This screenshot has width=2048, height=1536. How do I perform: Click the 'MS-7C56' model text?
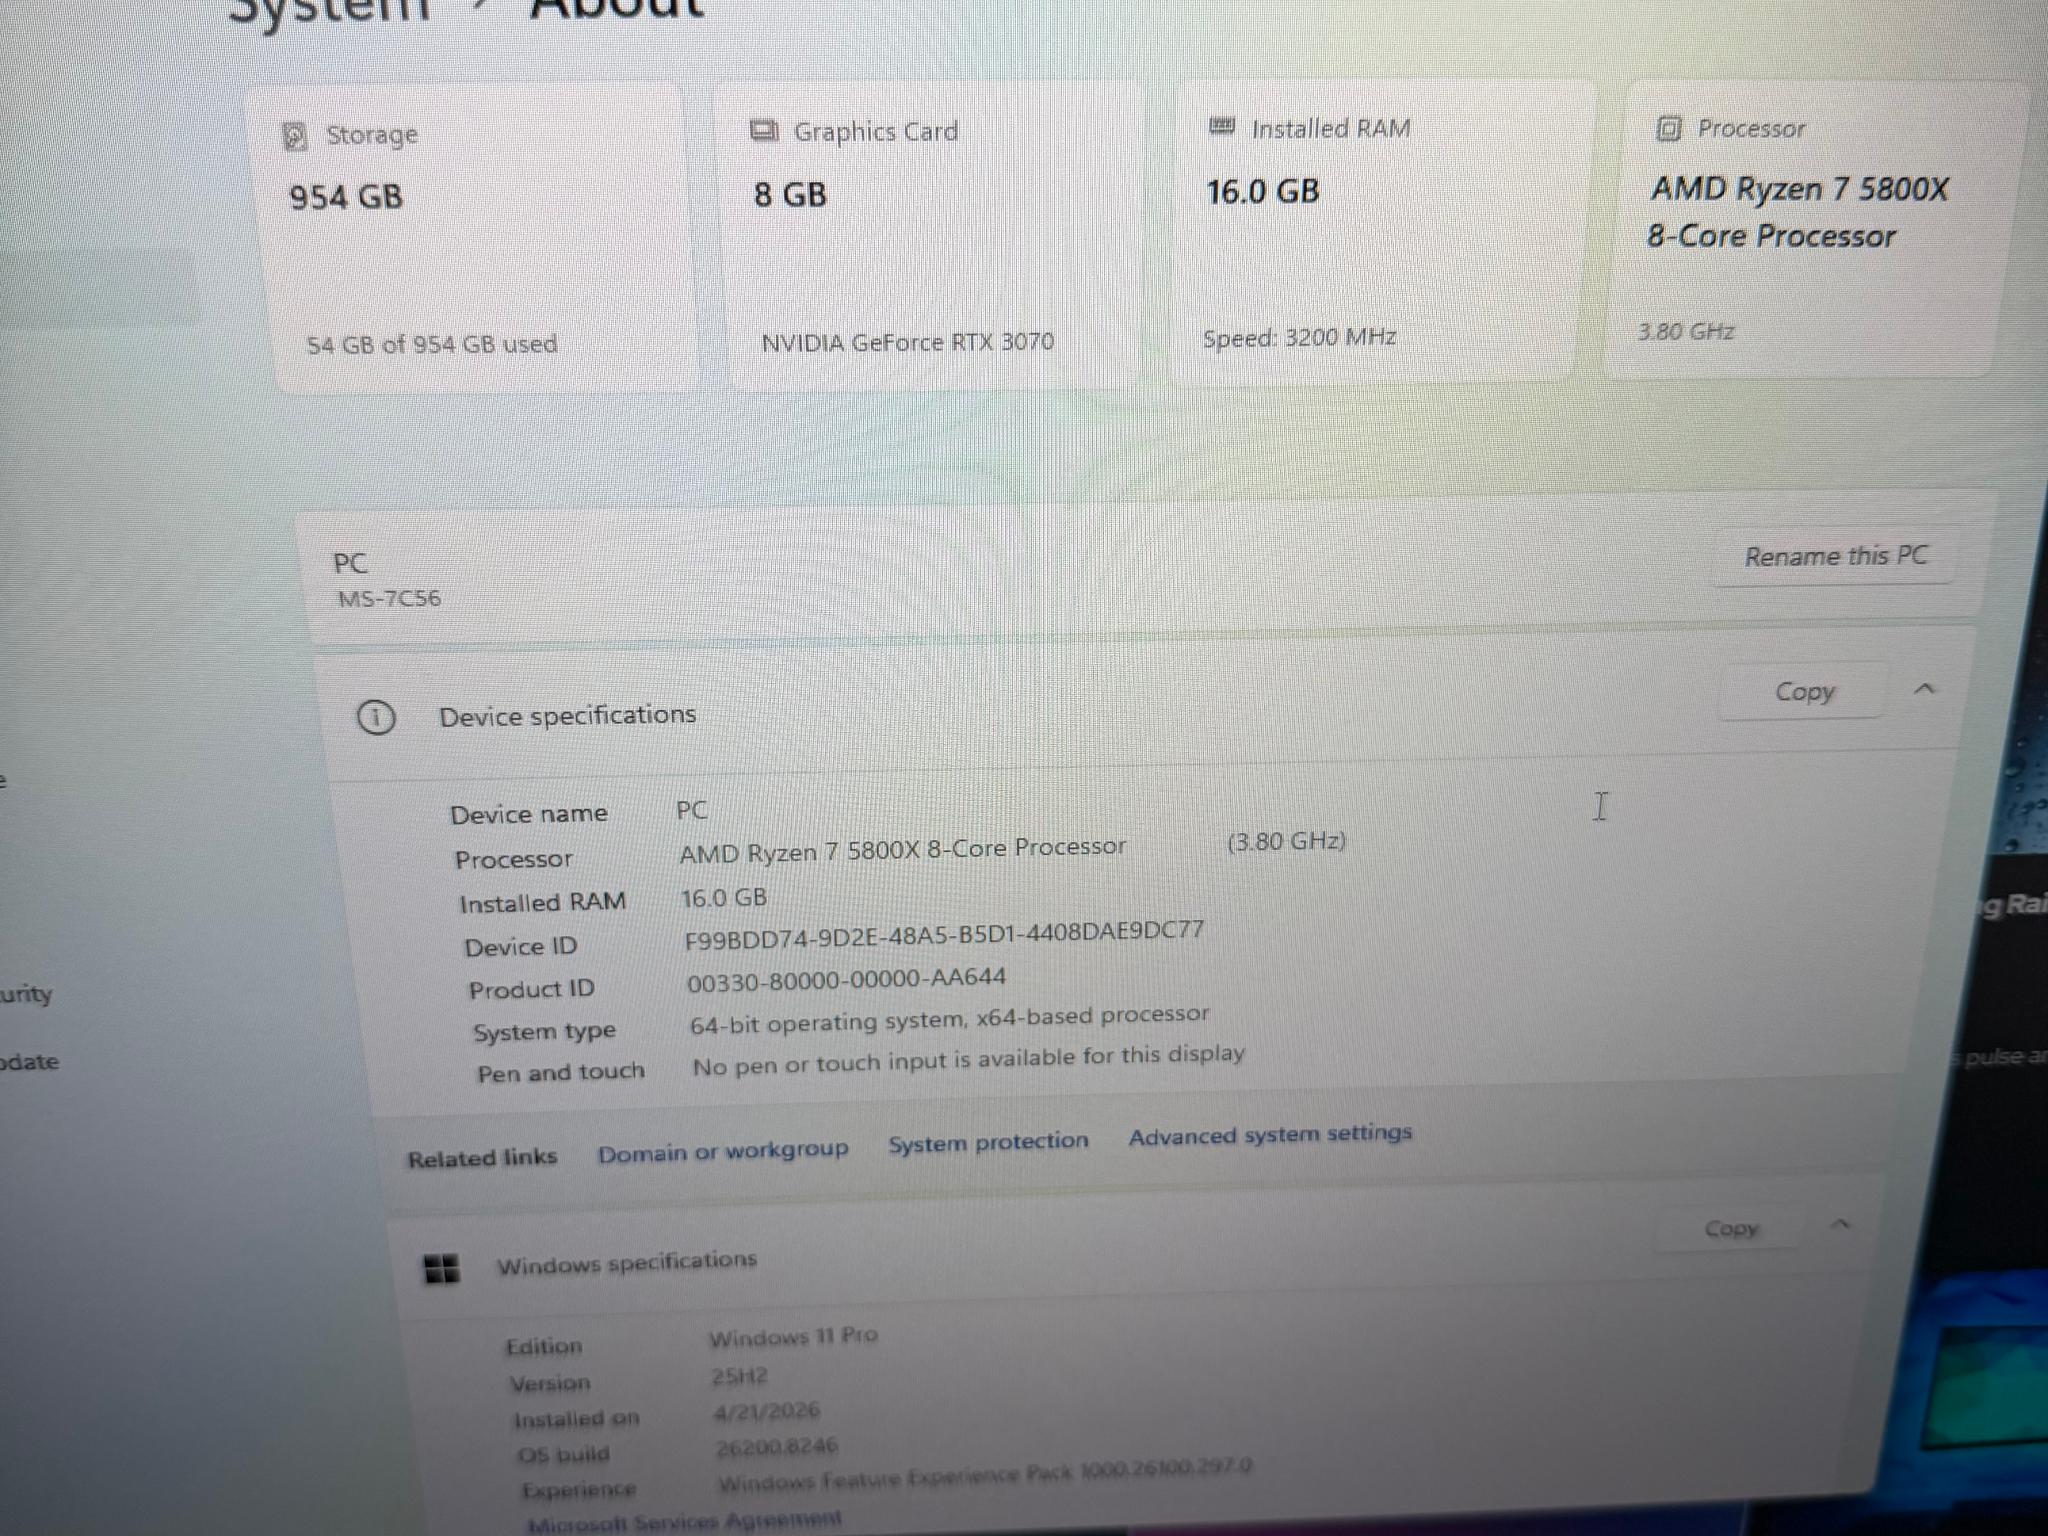389,599
